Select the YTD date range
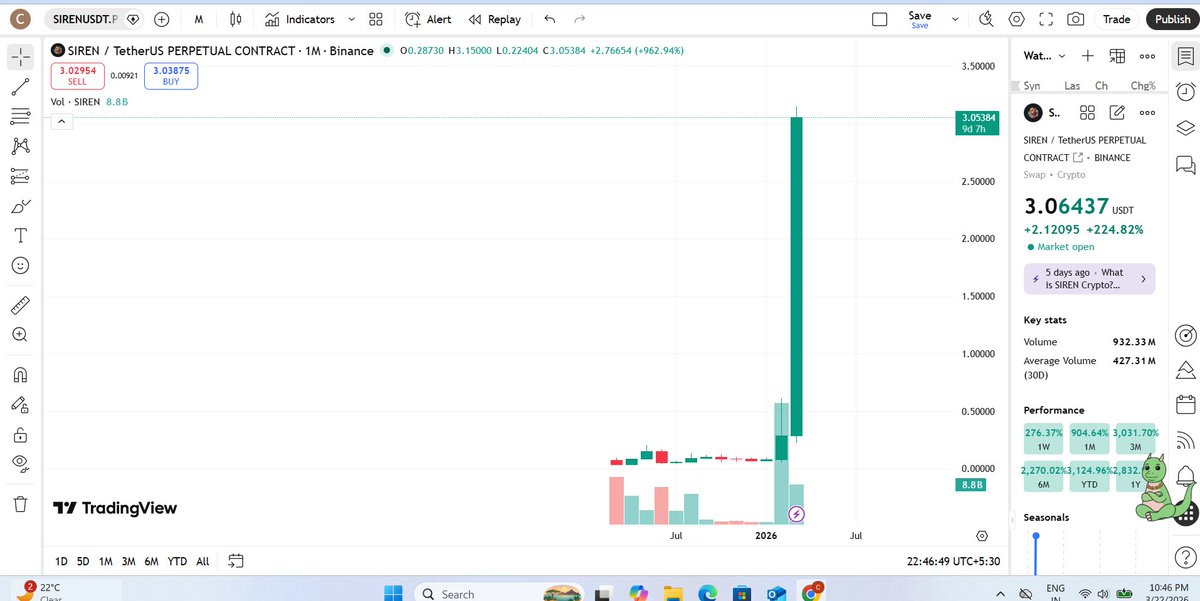Screen dimensions: 1200x601 click(x=177, y=561)
